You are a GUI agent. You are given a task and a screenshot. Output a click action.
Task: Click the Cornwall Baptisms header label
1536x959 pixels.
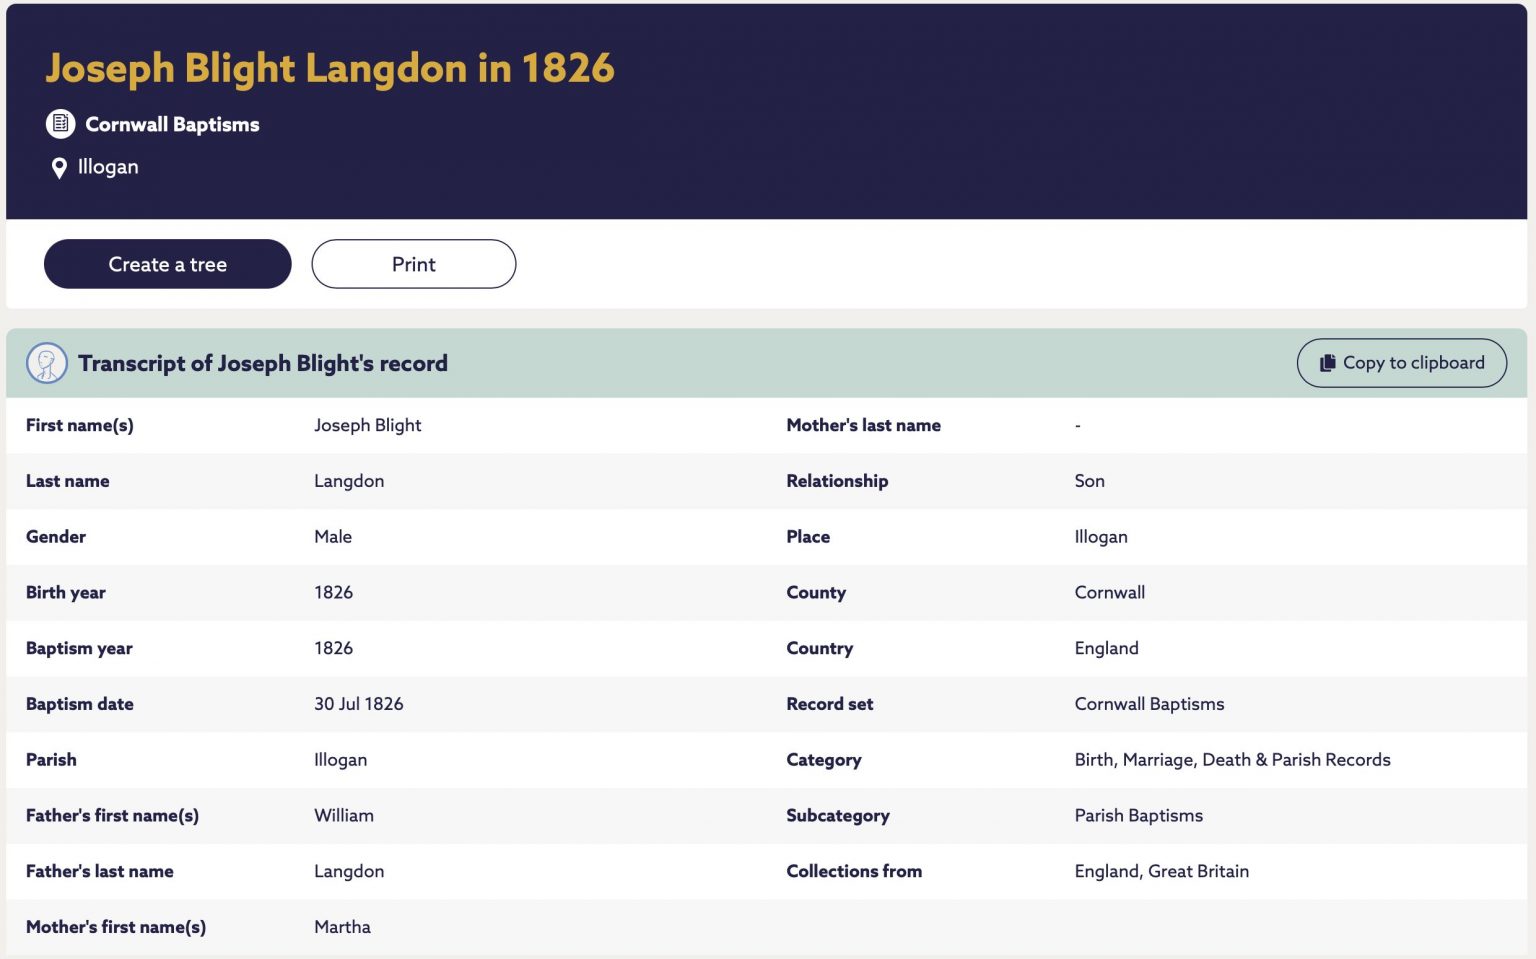point(172,124)
